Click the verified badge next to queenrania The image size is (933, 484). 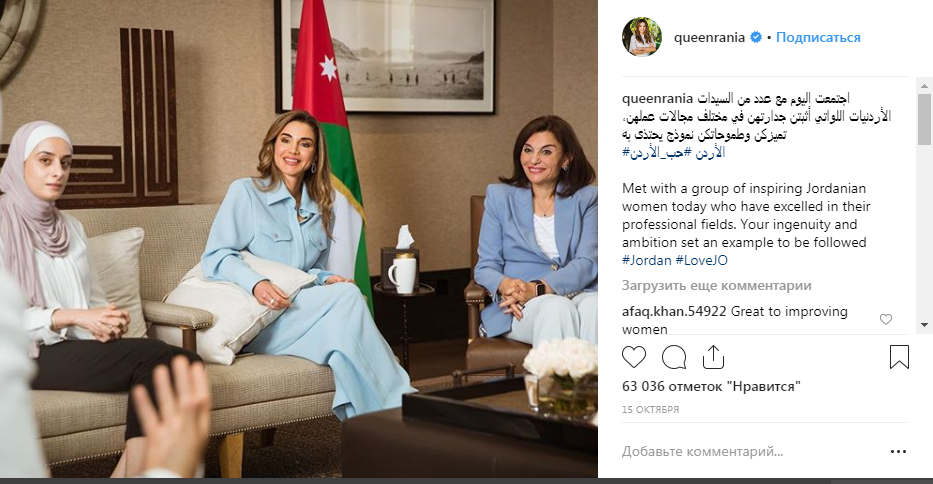click(x=756, y=37)
